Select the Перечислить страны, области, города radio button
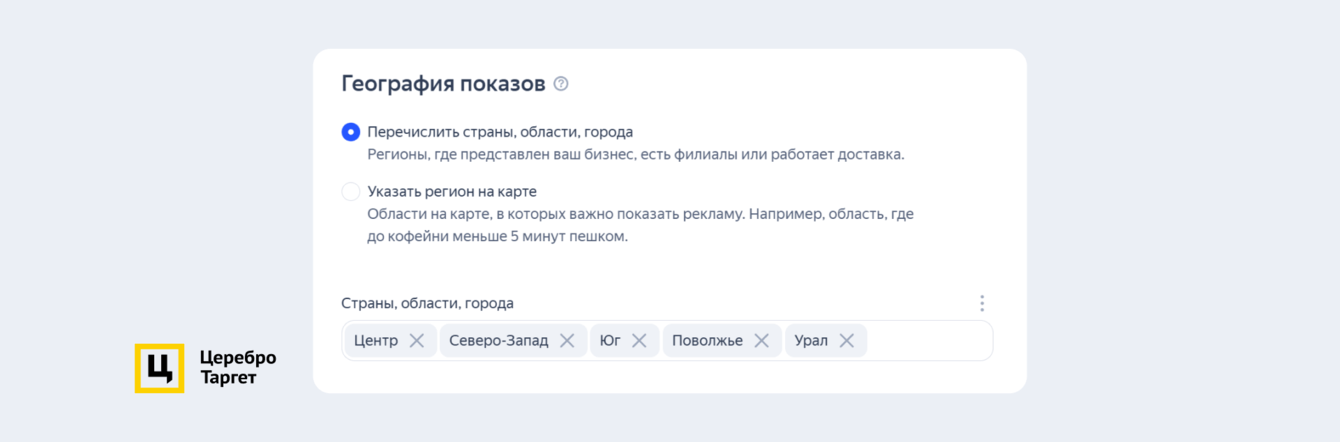This screenshot has width=1340, height=442. point(351,132)
